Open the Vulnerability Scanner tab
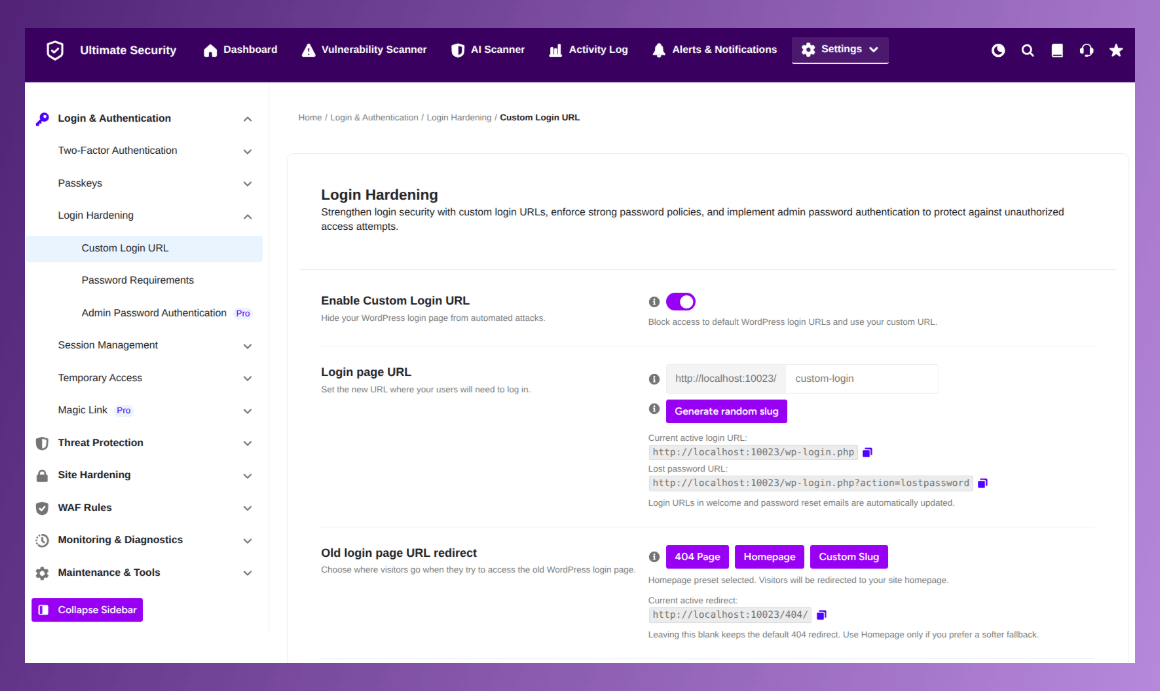 click(x=364, y=50)
